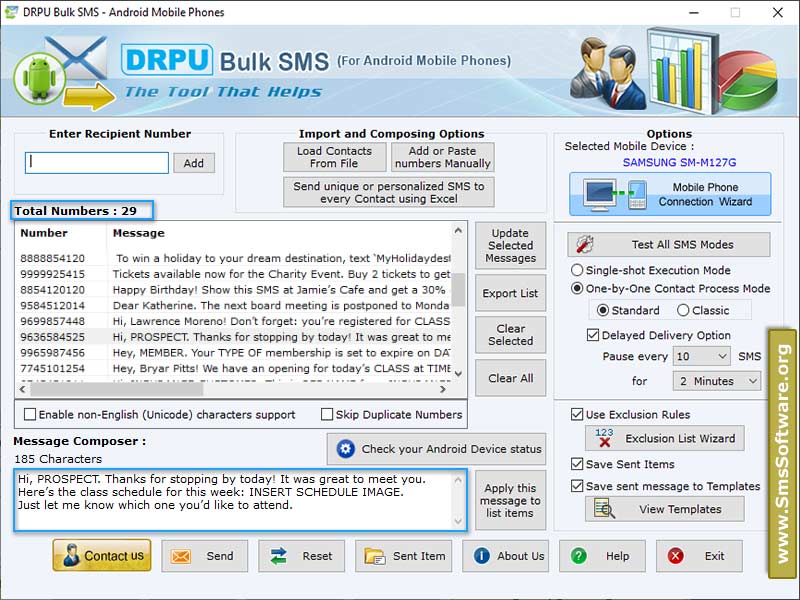Clear All numbers from the list
The width and height of the screenshot is (800, 600).
tap(510, 378)
